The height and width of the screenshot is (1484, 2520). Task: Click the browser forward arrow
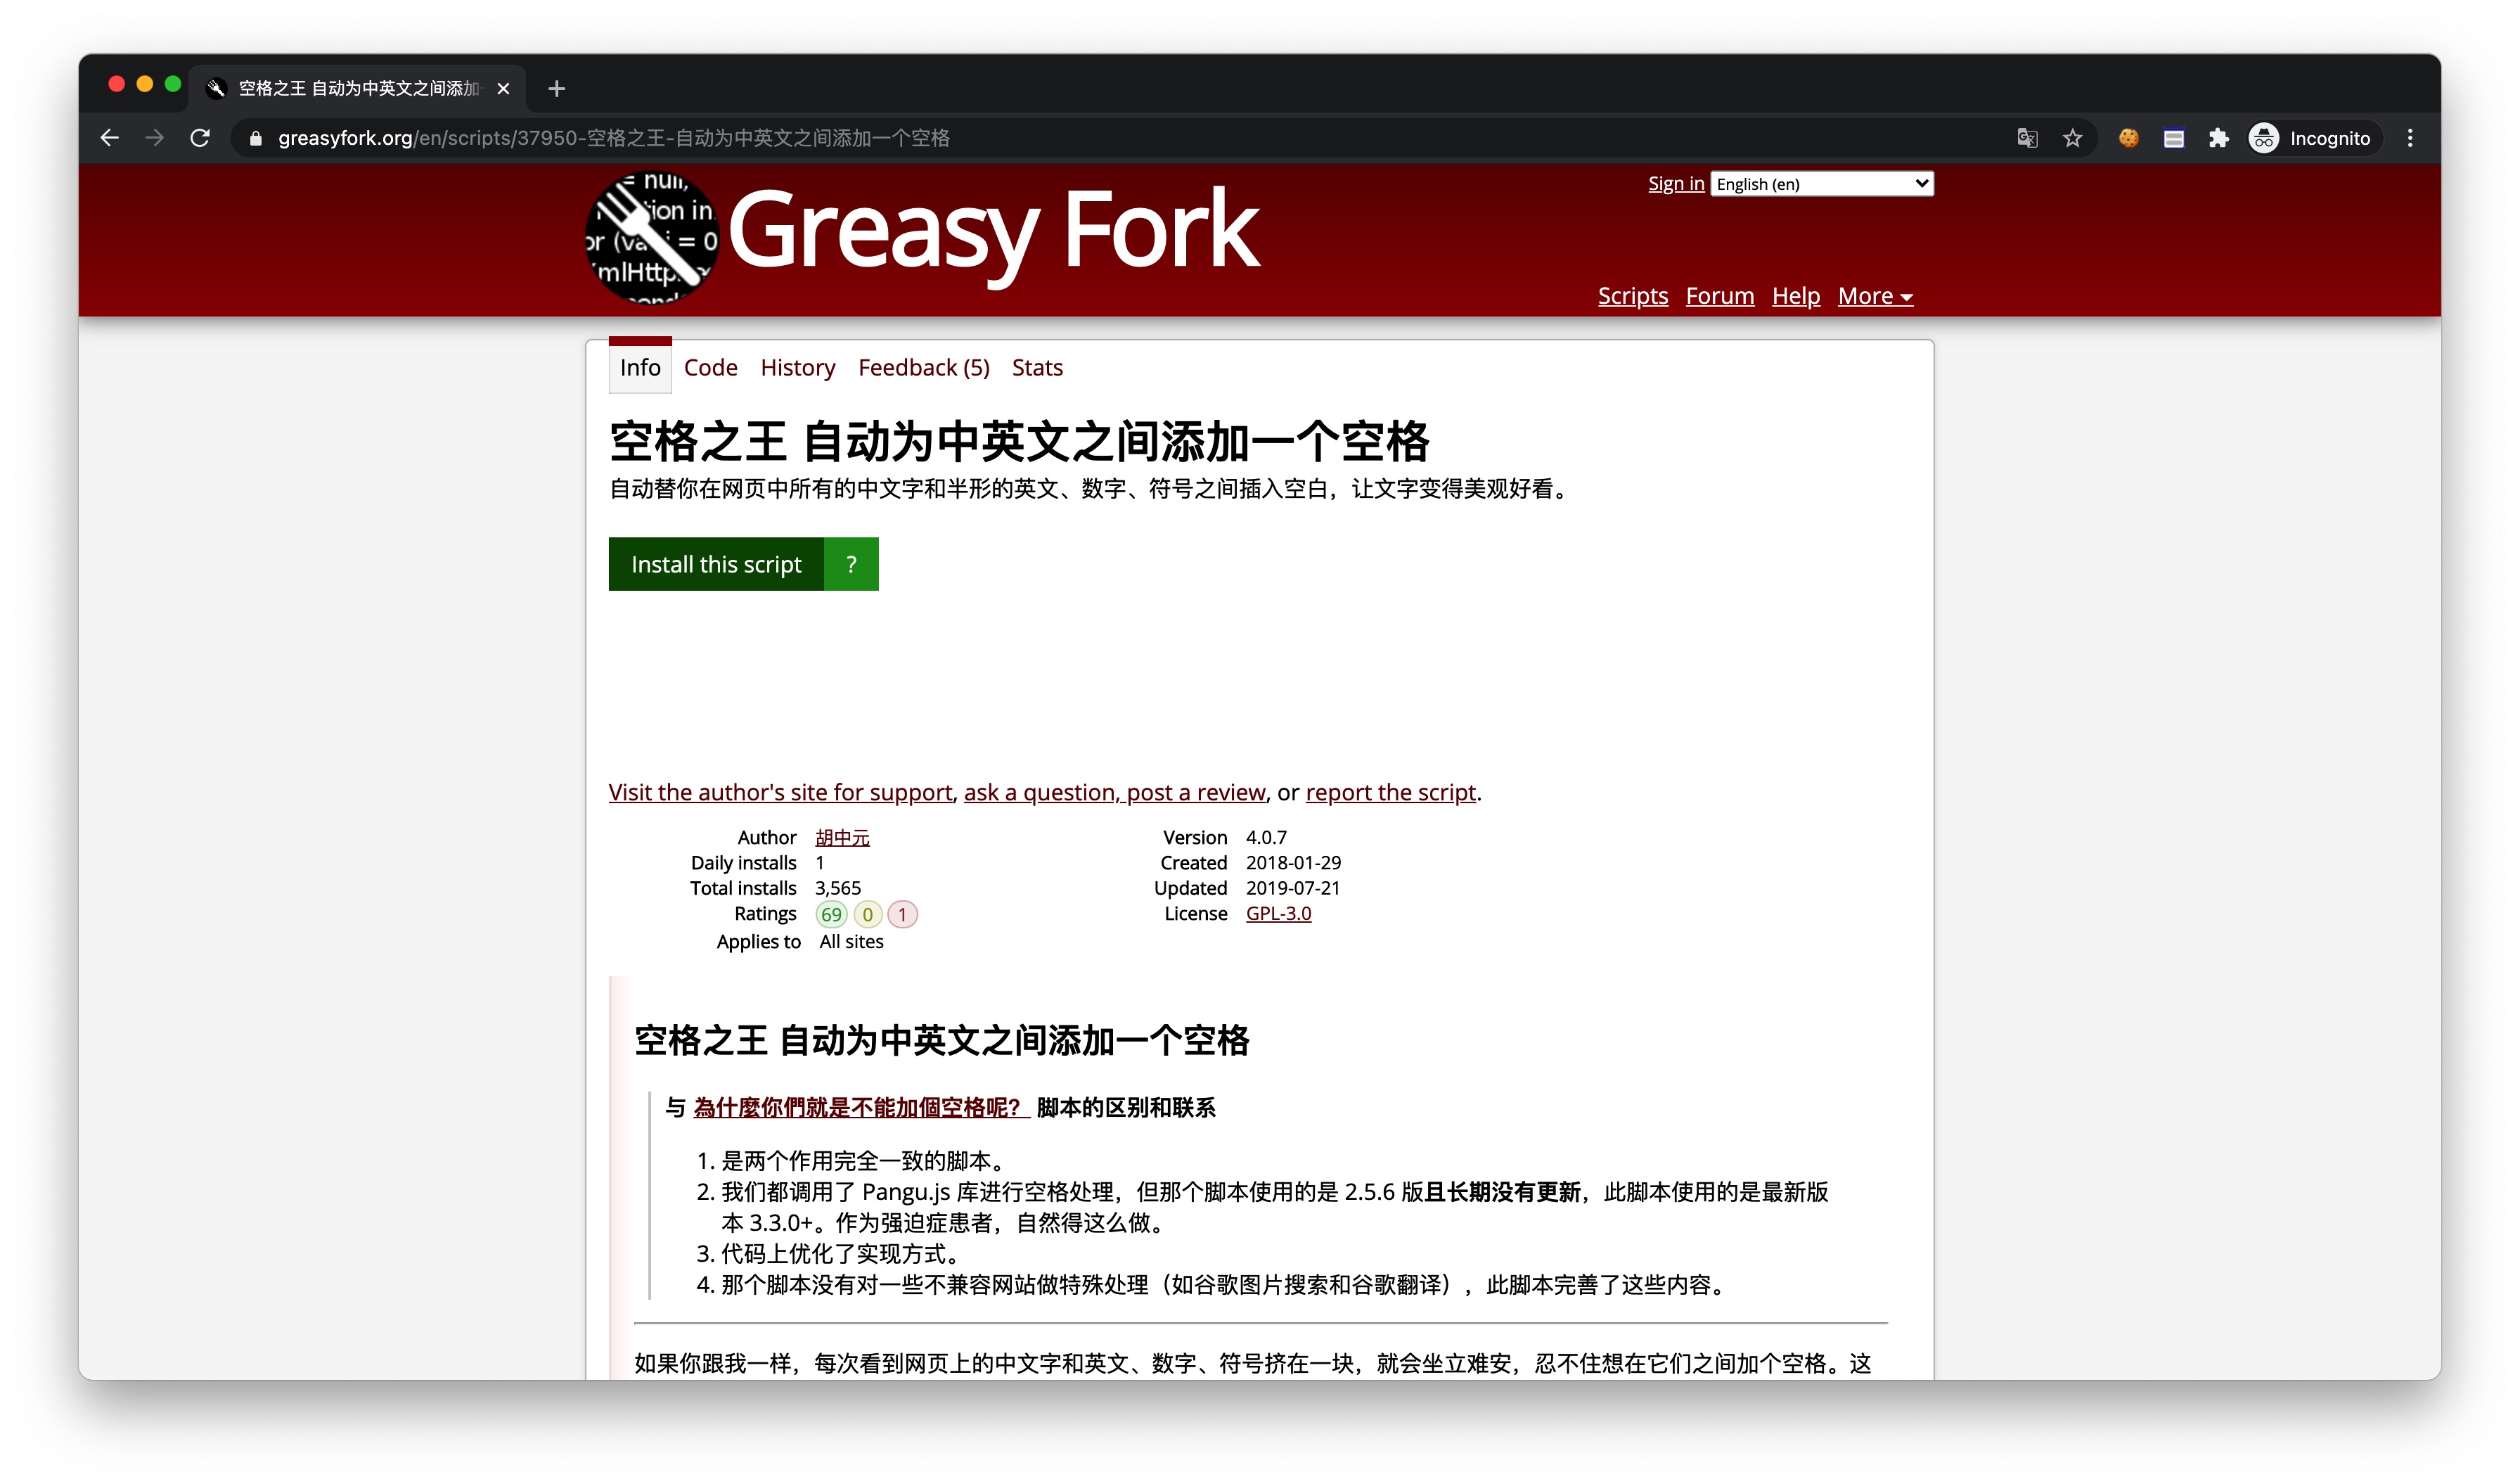click(155, 138)
